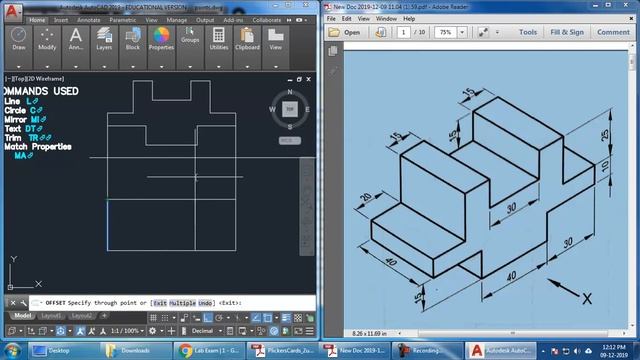Open the File menu in Adobe Reader
The width and height of the screenshot is (640, 360).
[331, 19]
